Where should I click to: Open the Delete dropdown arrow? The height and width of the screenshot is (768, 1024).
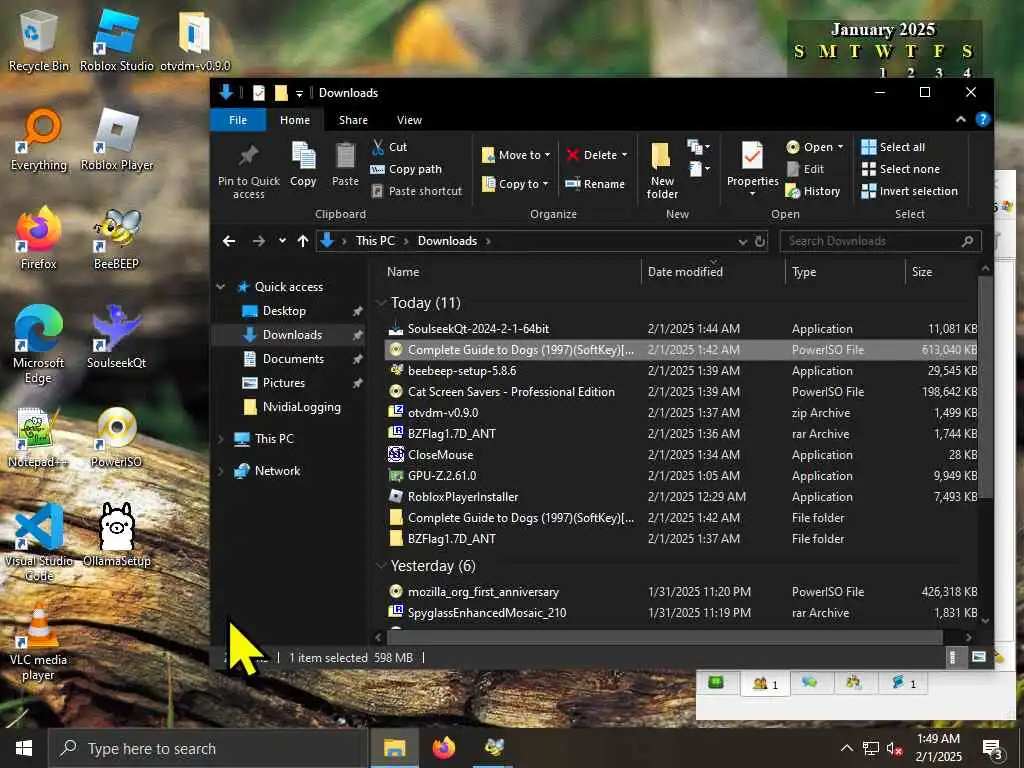point(624,155)
